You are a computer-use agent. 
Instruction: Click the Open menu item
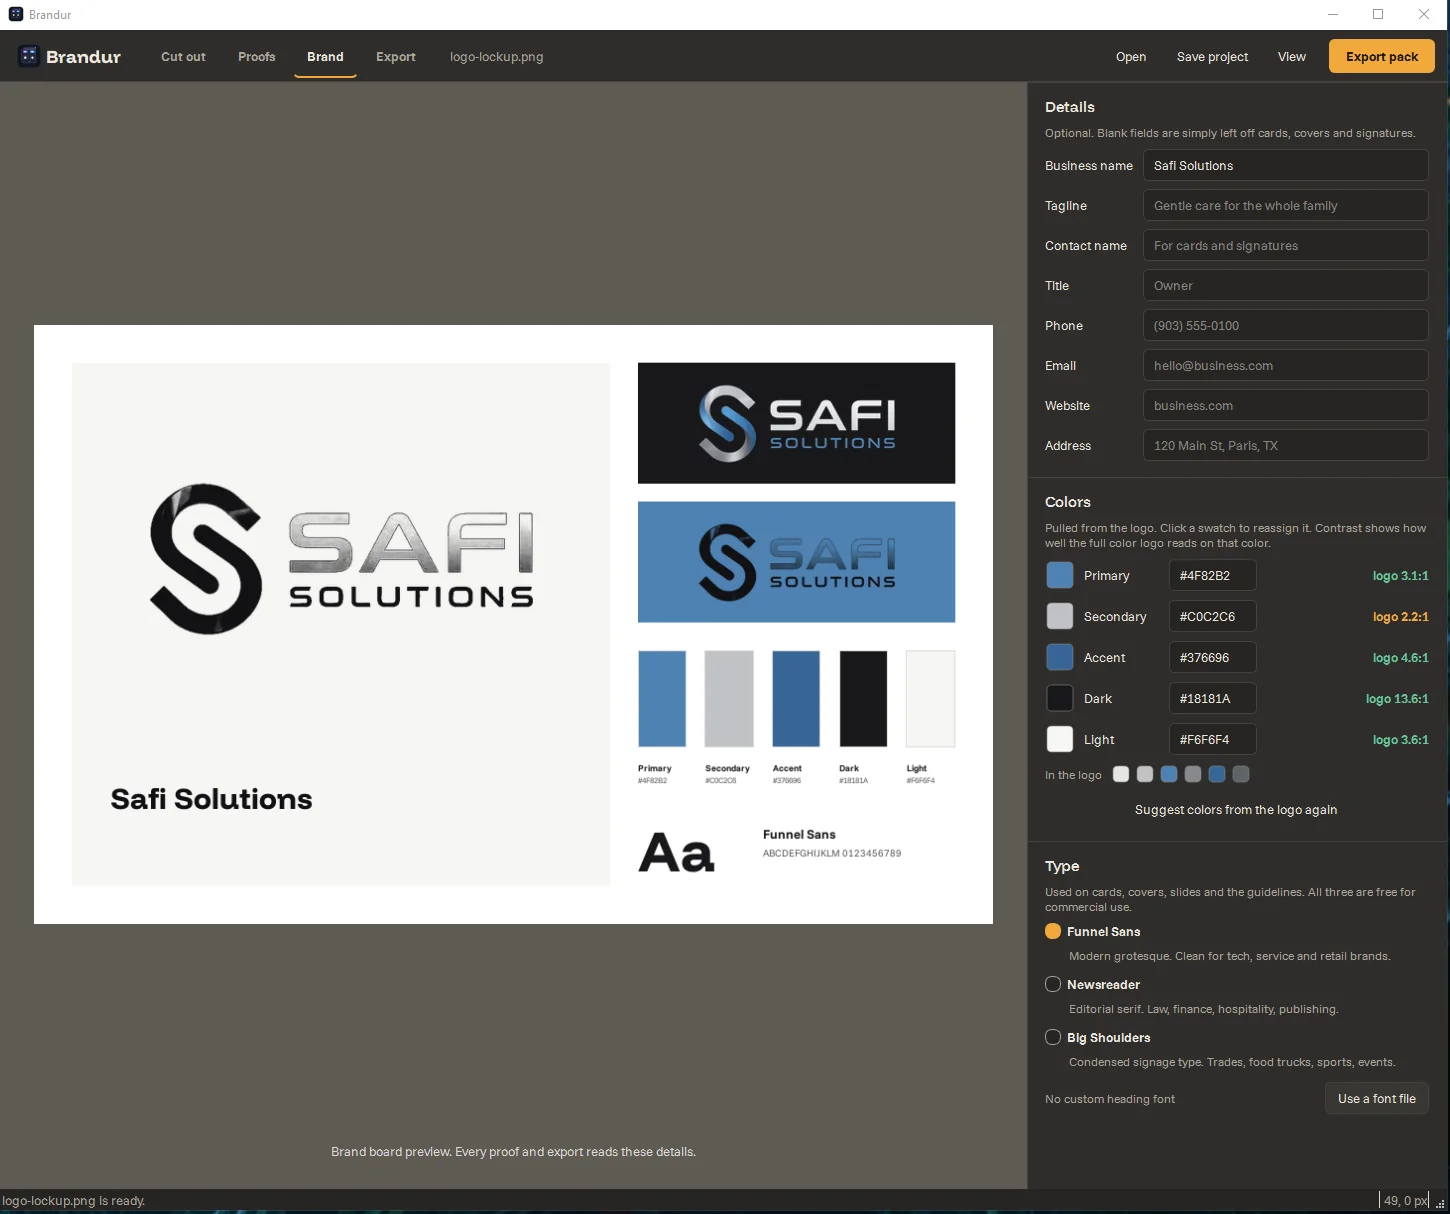(1131, 57)
